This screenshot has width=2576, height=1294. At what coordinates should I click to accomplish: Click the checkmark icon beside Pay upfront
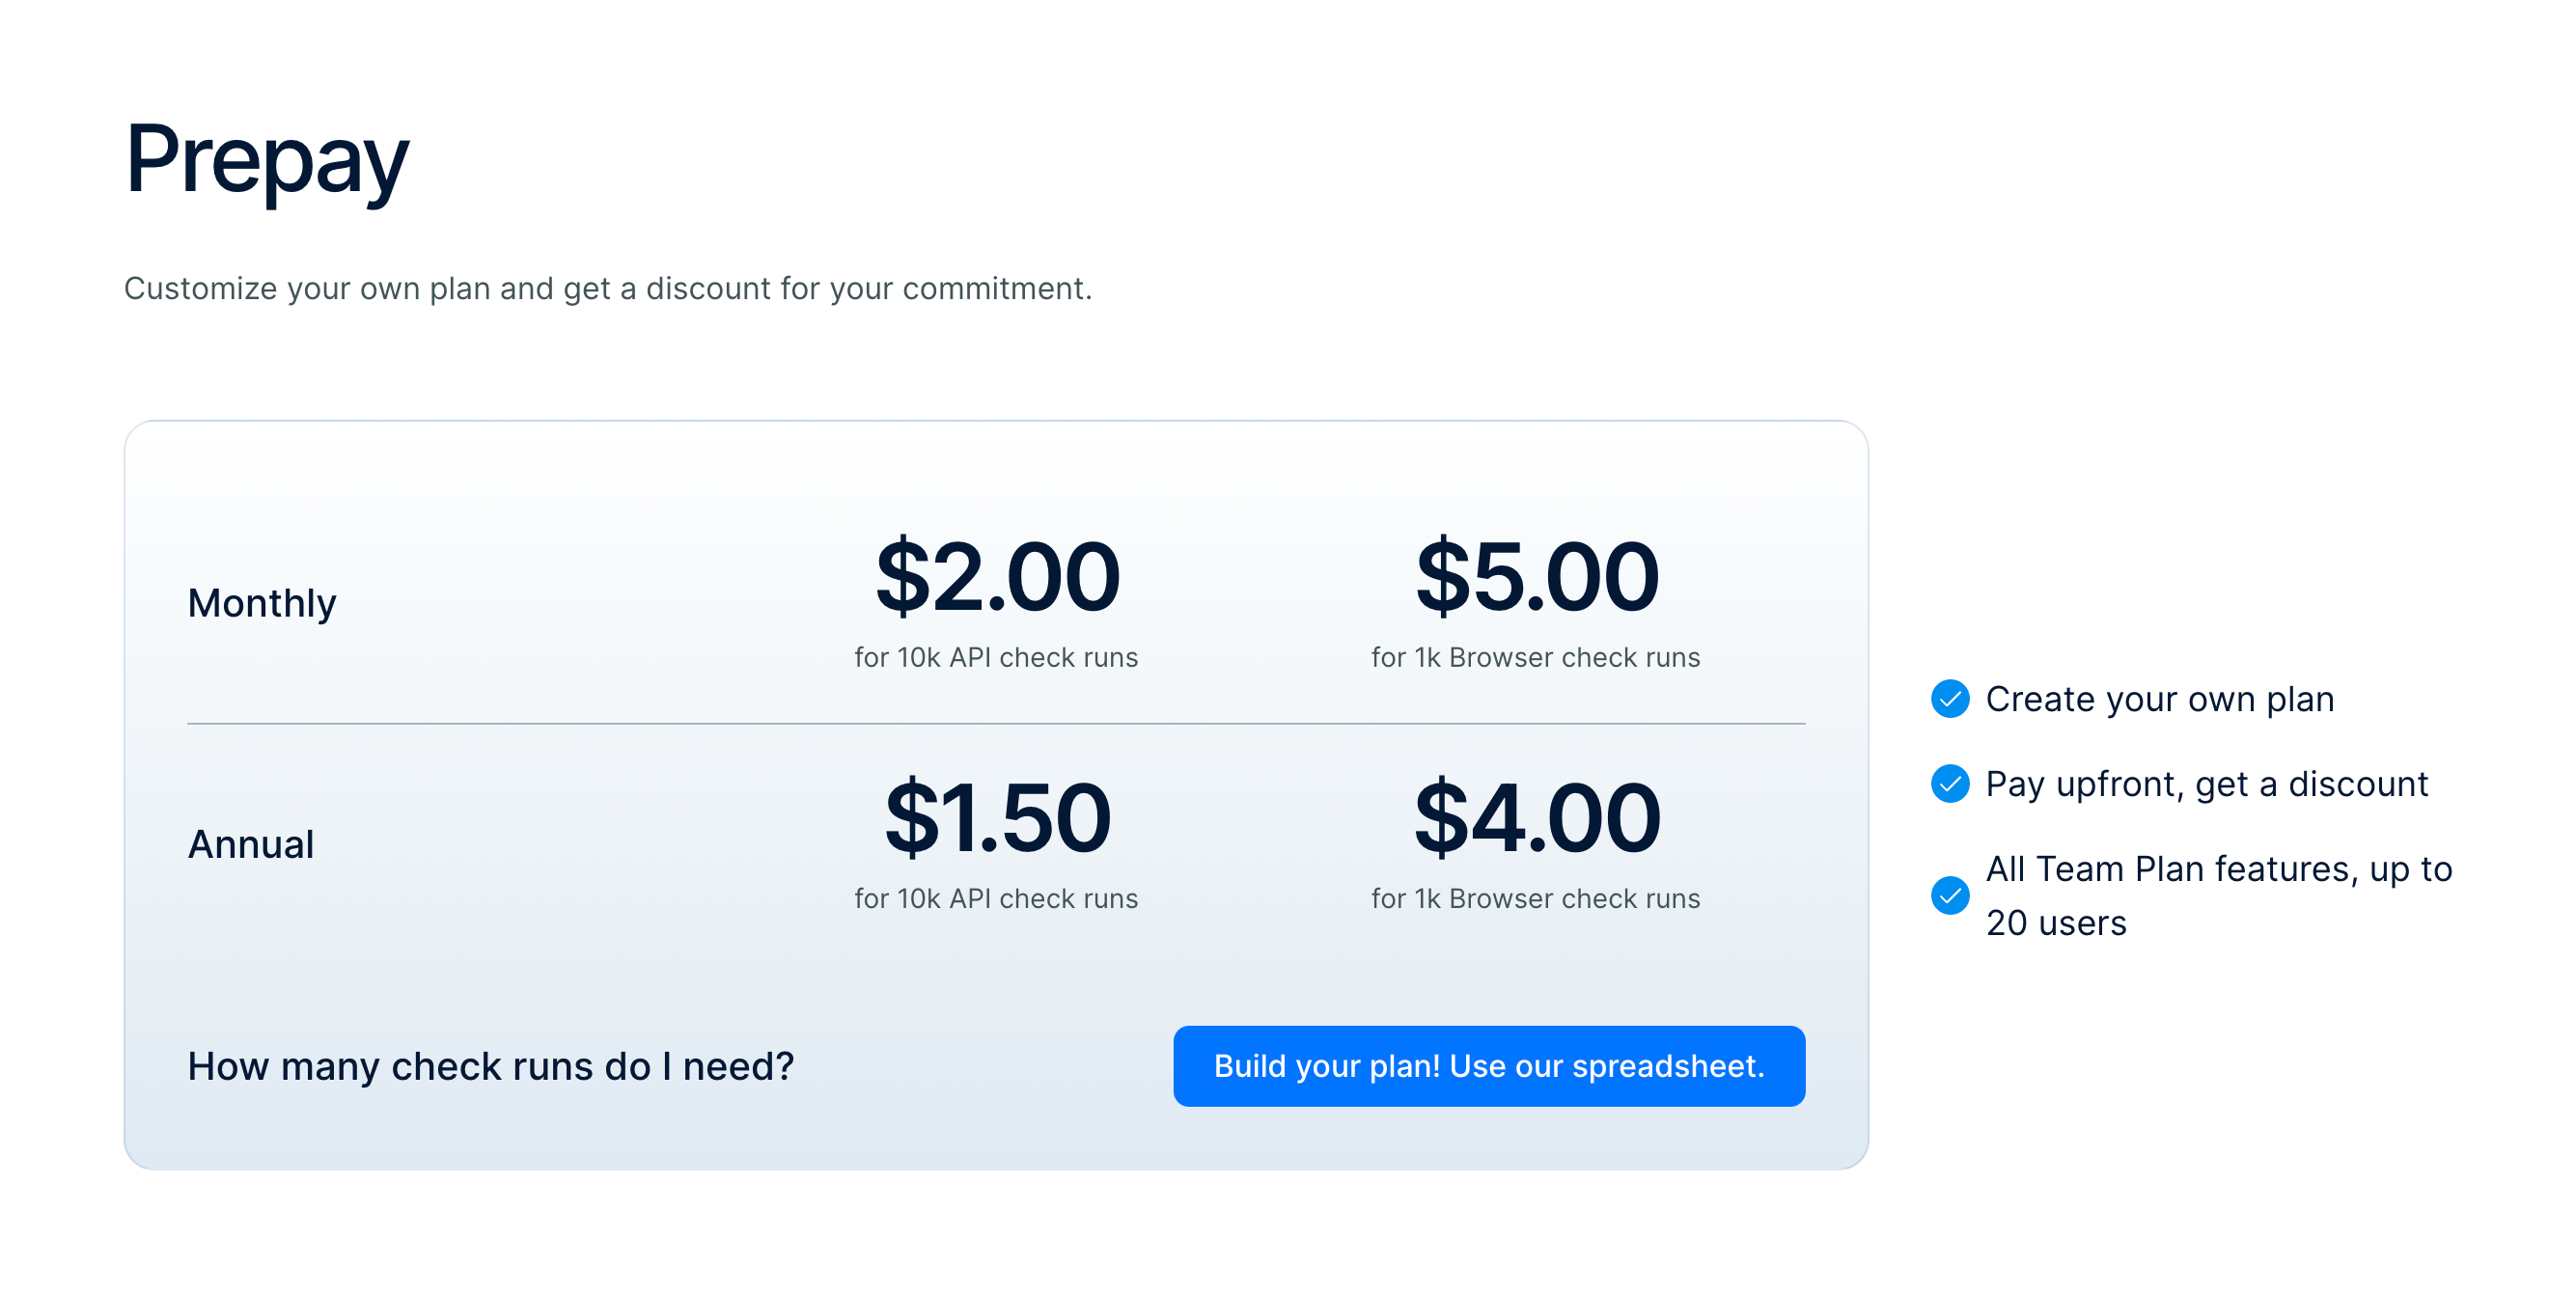[1949, 784]
